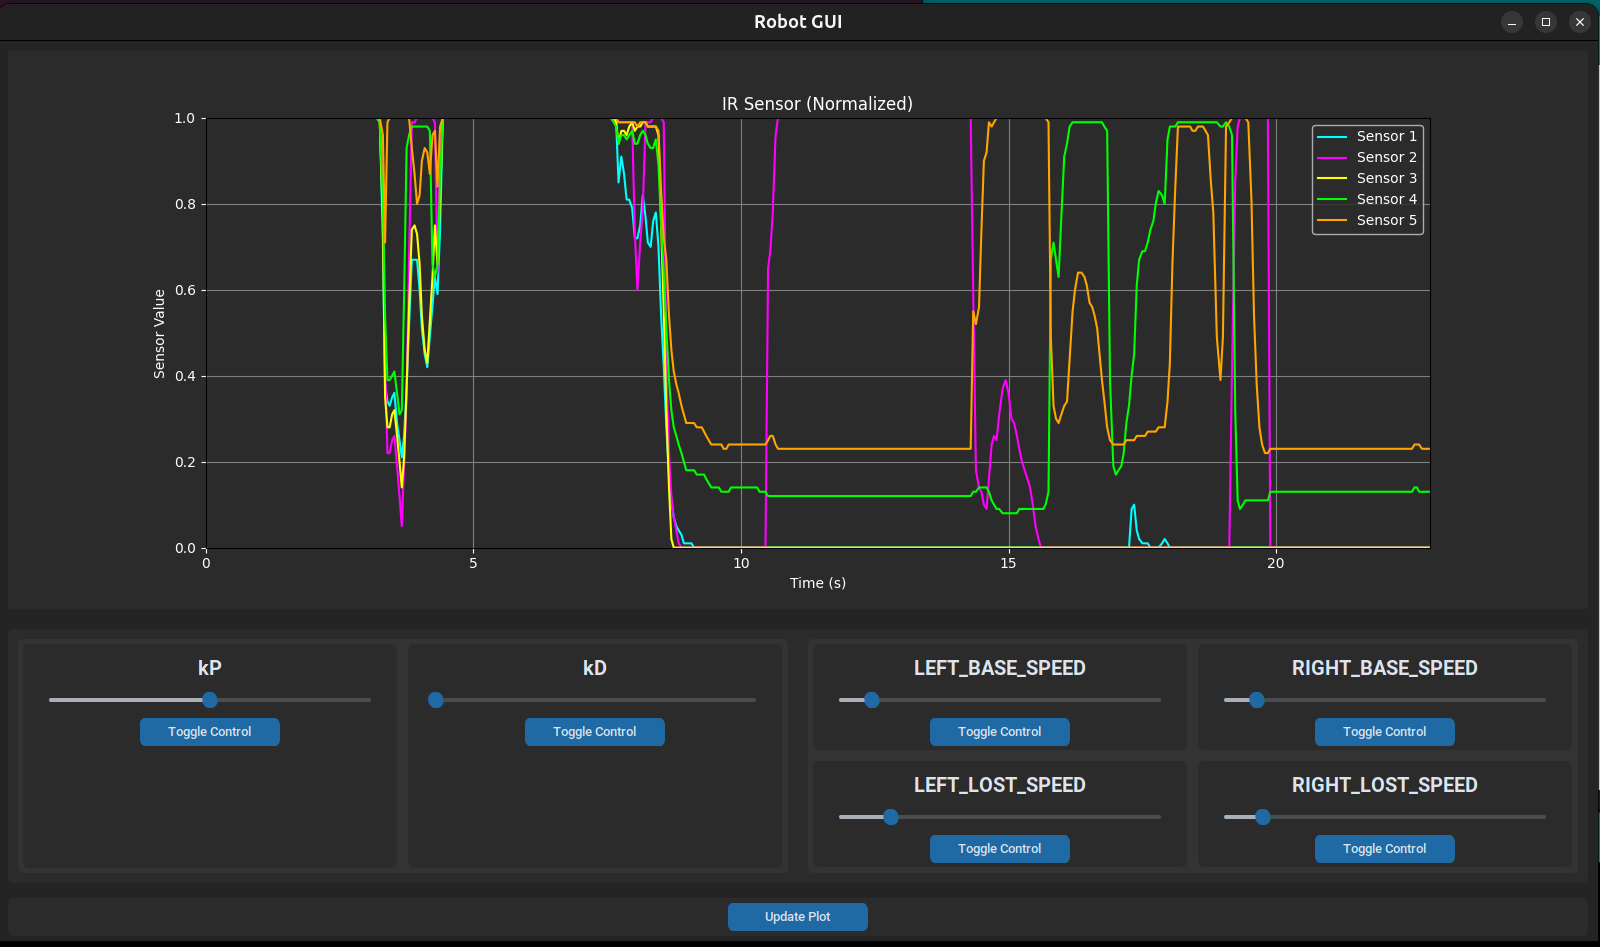Click the LEFT_LOST_SPEED slider handle
1600x947 pixels.
point(890,817)
